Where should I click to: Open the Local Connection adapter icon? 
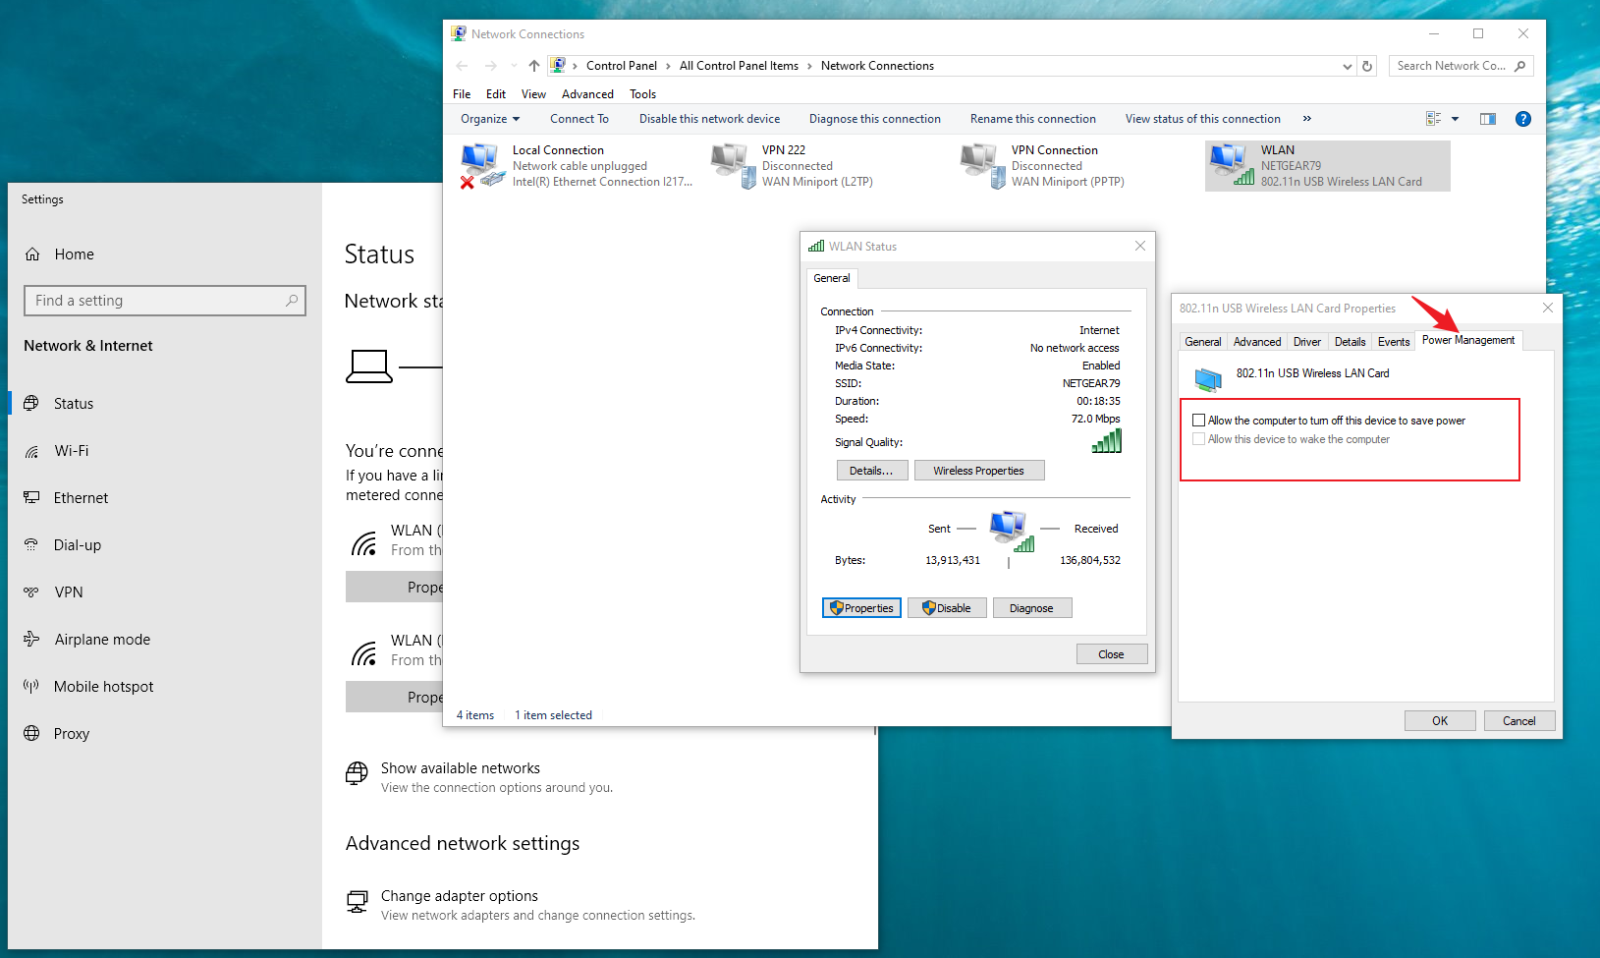tap(479, 163)
